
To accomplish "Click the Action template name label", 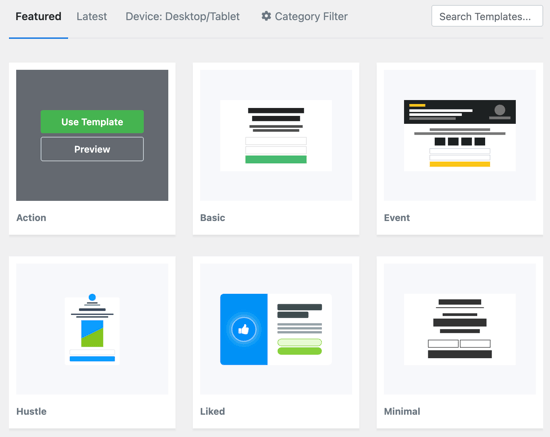I will click(31, 218).
